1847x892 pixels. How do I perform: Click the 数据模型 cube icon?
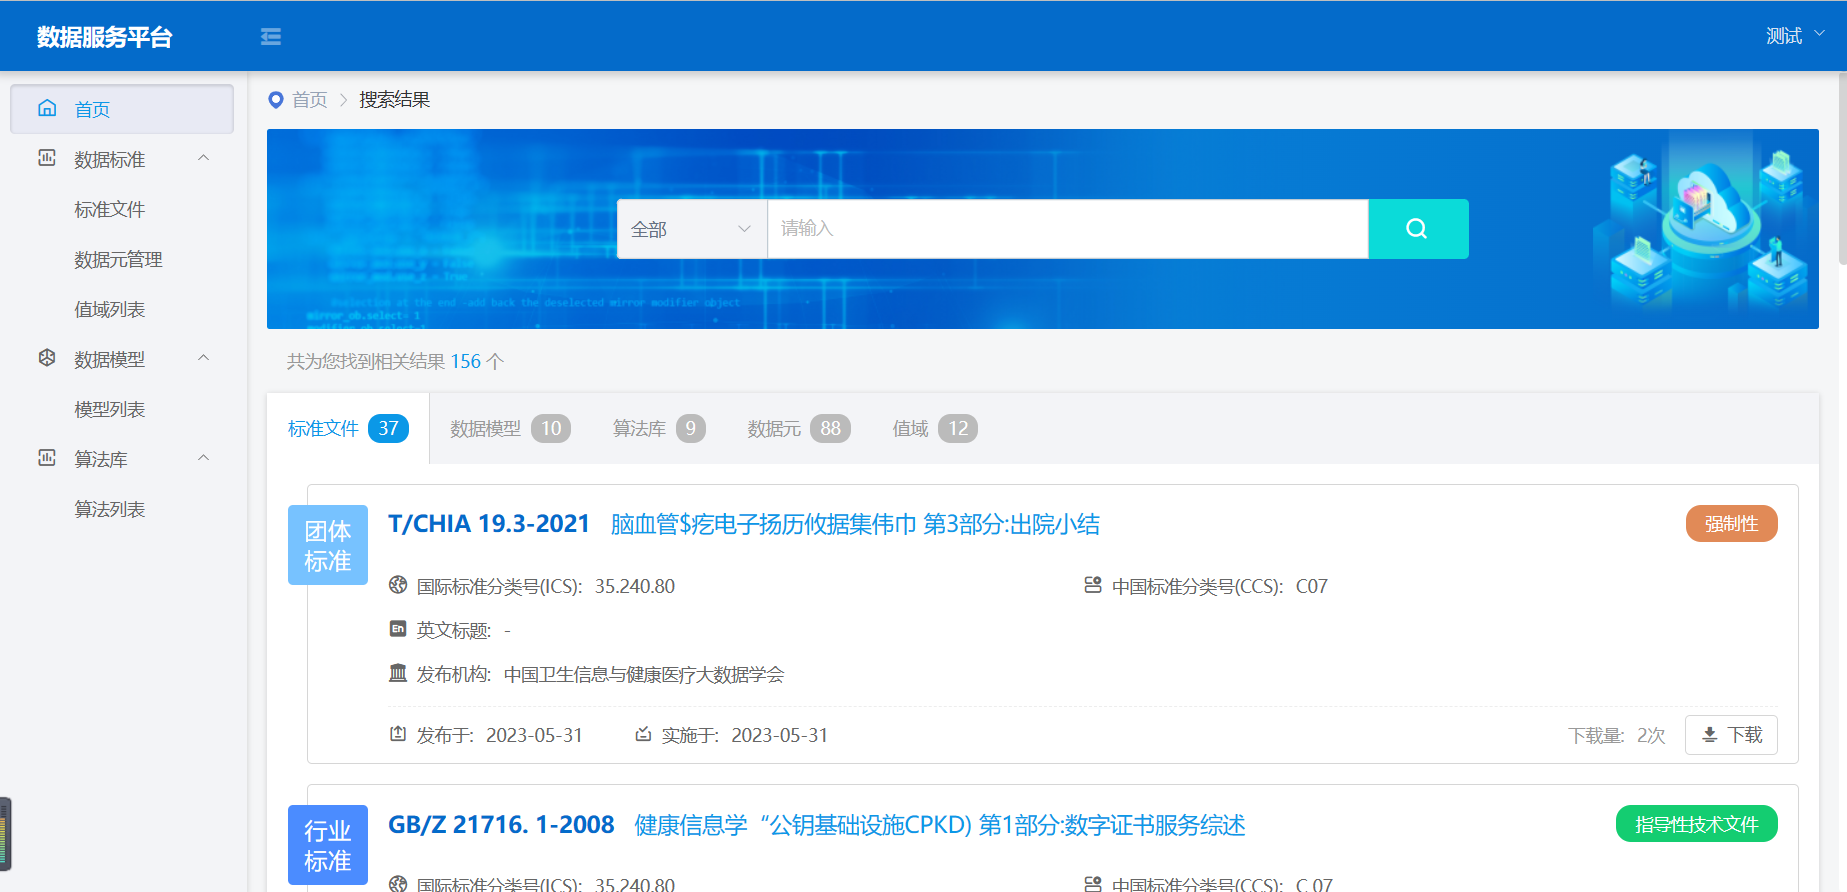click(47, 358)
